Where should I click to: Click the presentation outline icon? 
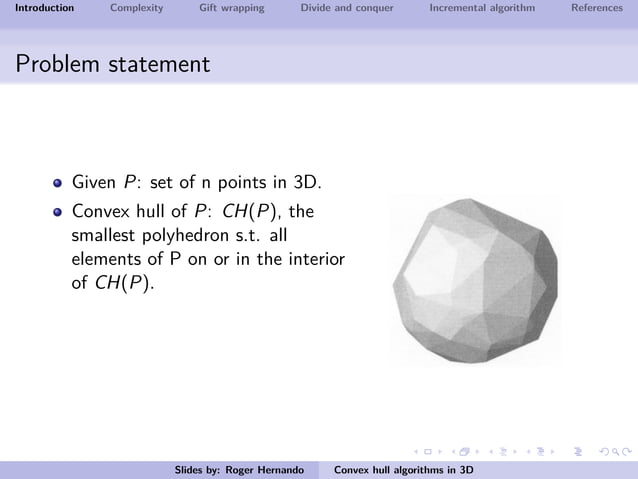(578, 452)
